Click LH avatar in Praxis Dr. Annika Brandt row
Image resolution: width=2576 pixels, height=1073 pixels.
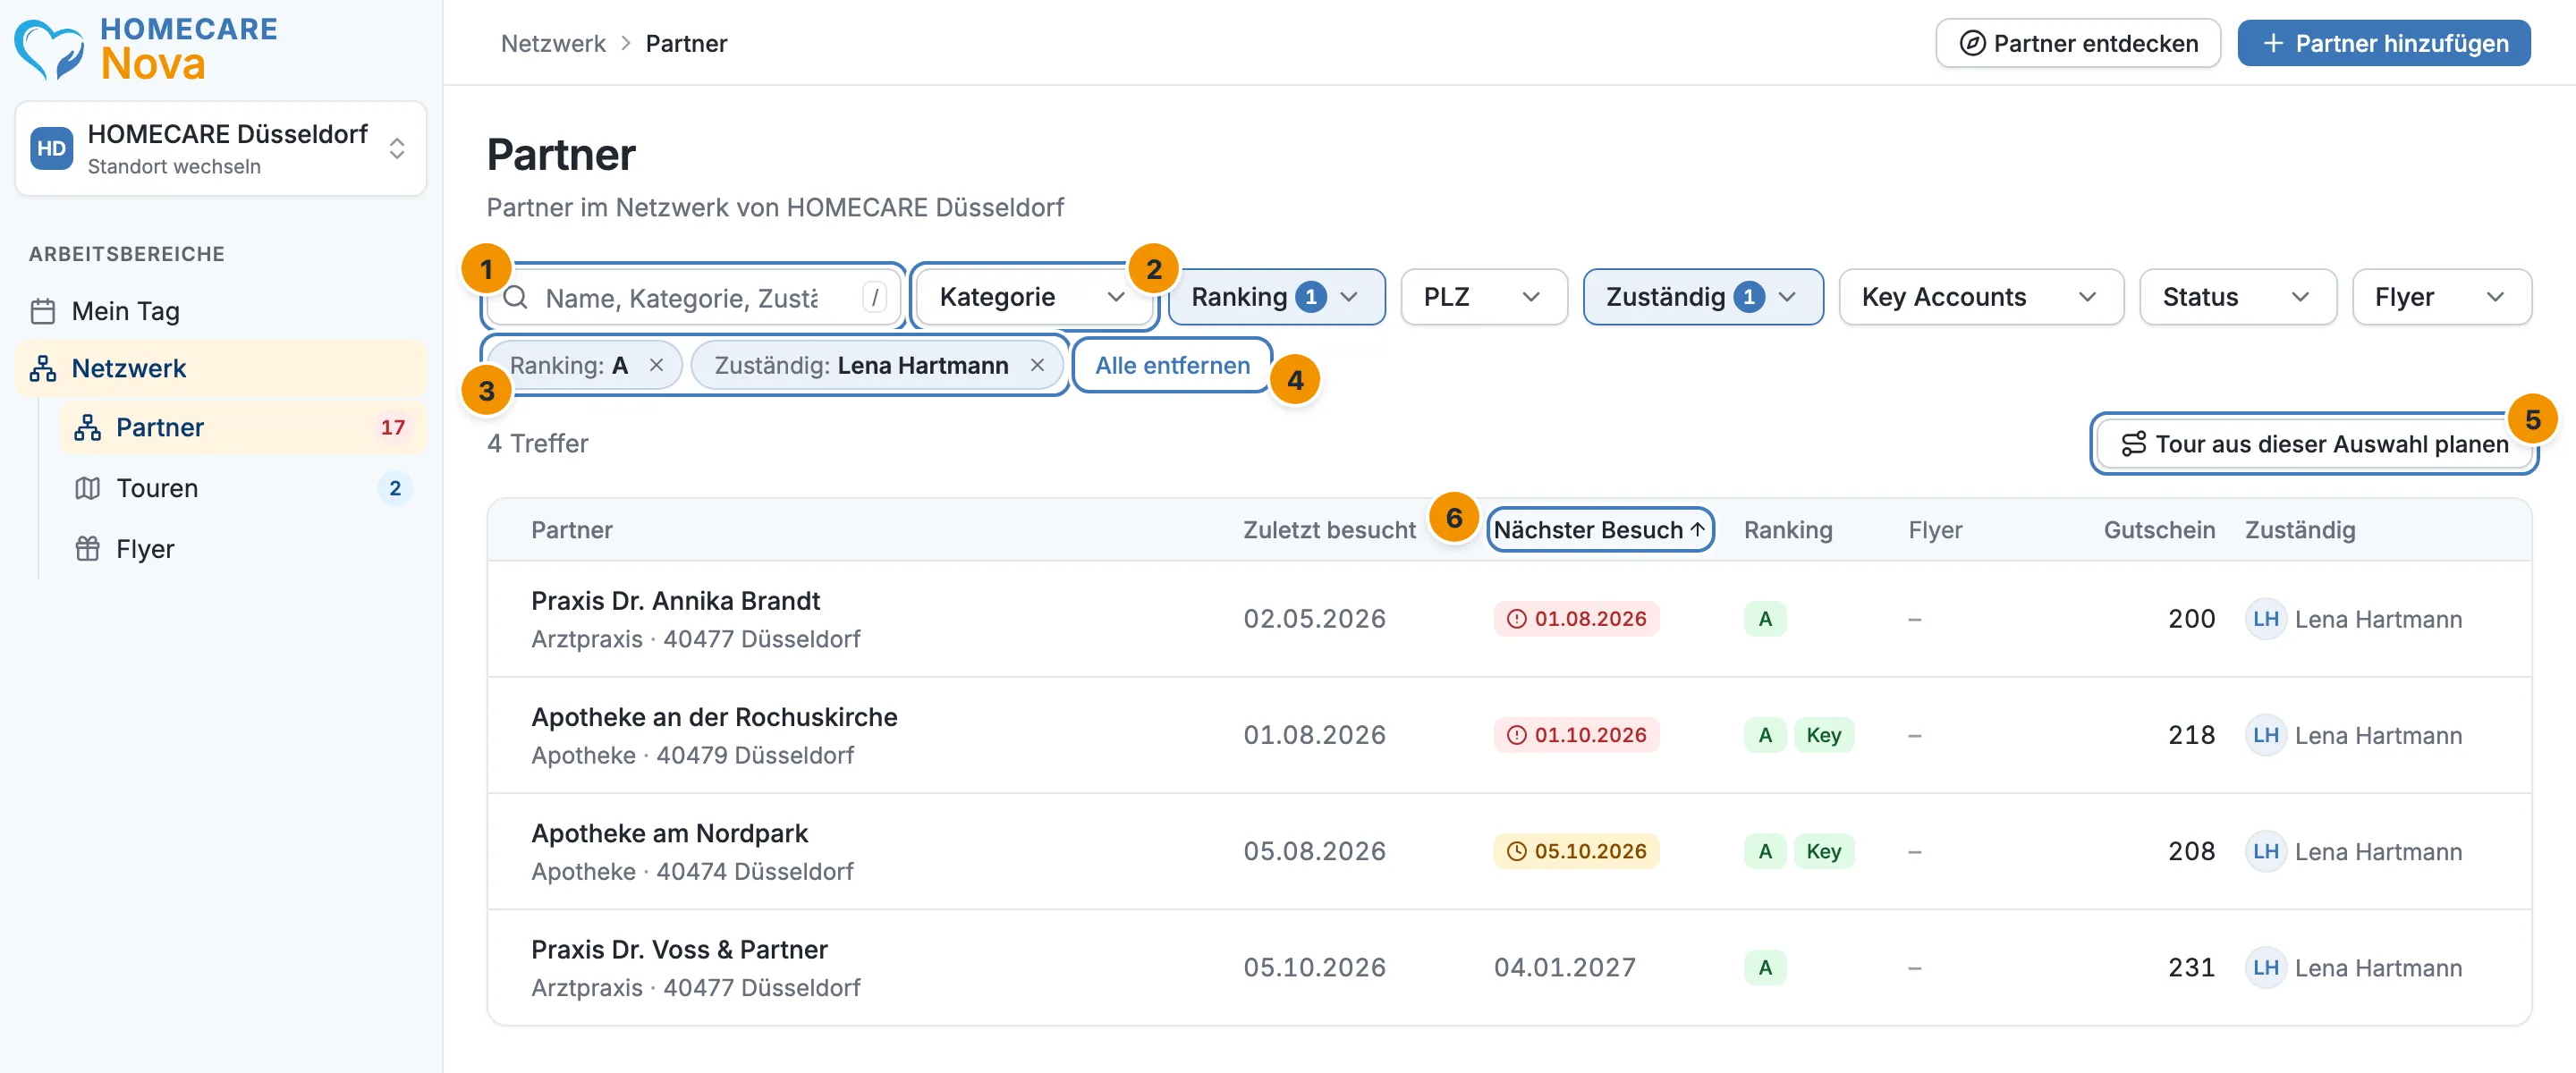pyautogui.click(x=2265, y=618)
